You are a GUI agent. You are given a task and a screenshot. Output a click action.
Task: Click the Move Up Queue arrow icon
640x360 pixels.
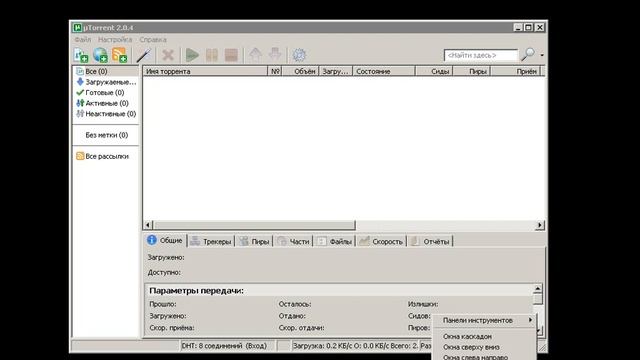click(256, 55)
